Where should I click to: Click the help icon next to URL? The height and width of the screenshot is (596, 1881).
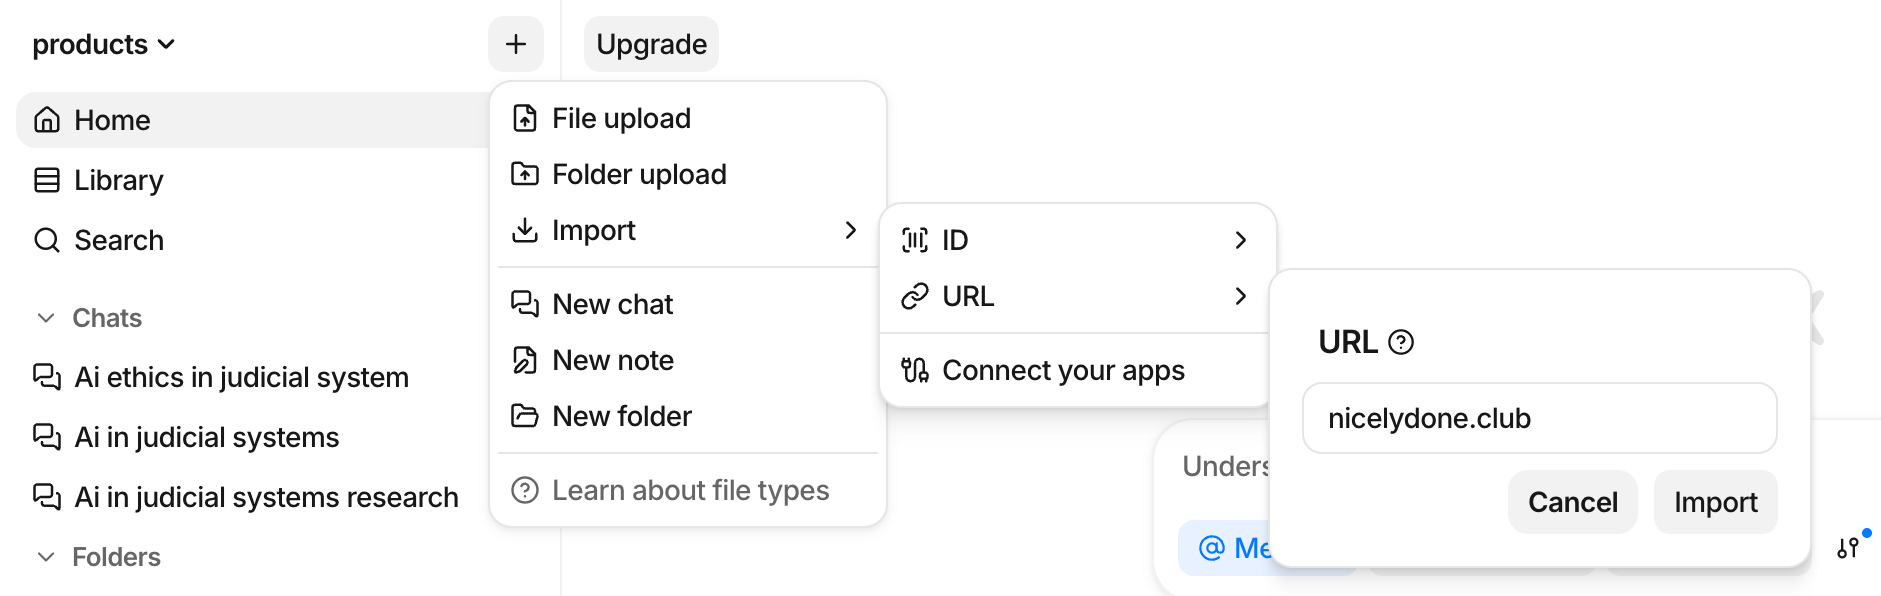coord(1404,342)
